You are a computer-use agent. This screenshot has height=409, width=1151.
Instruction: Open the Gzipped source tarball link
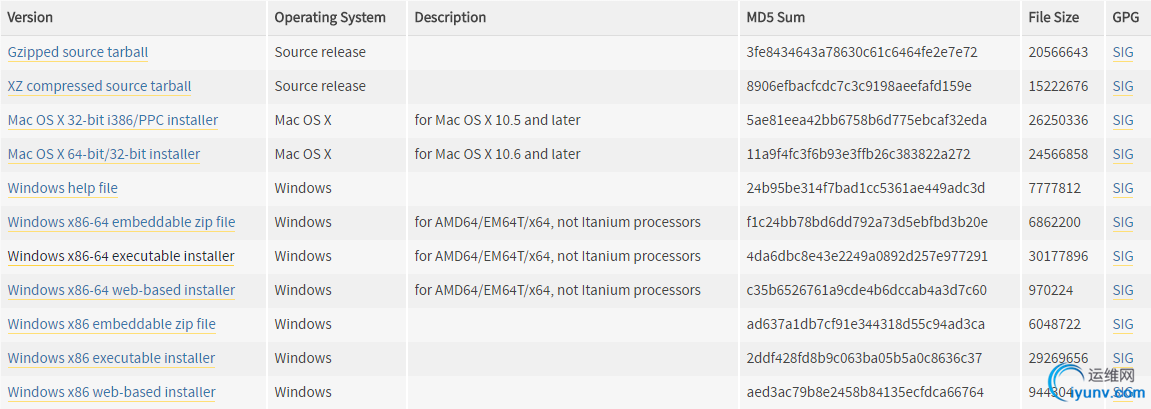coord(78,52)
